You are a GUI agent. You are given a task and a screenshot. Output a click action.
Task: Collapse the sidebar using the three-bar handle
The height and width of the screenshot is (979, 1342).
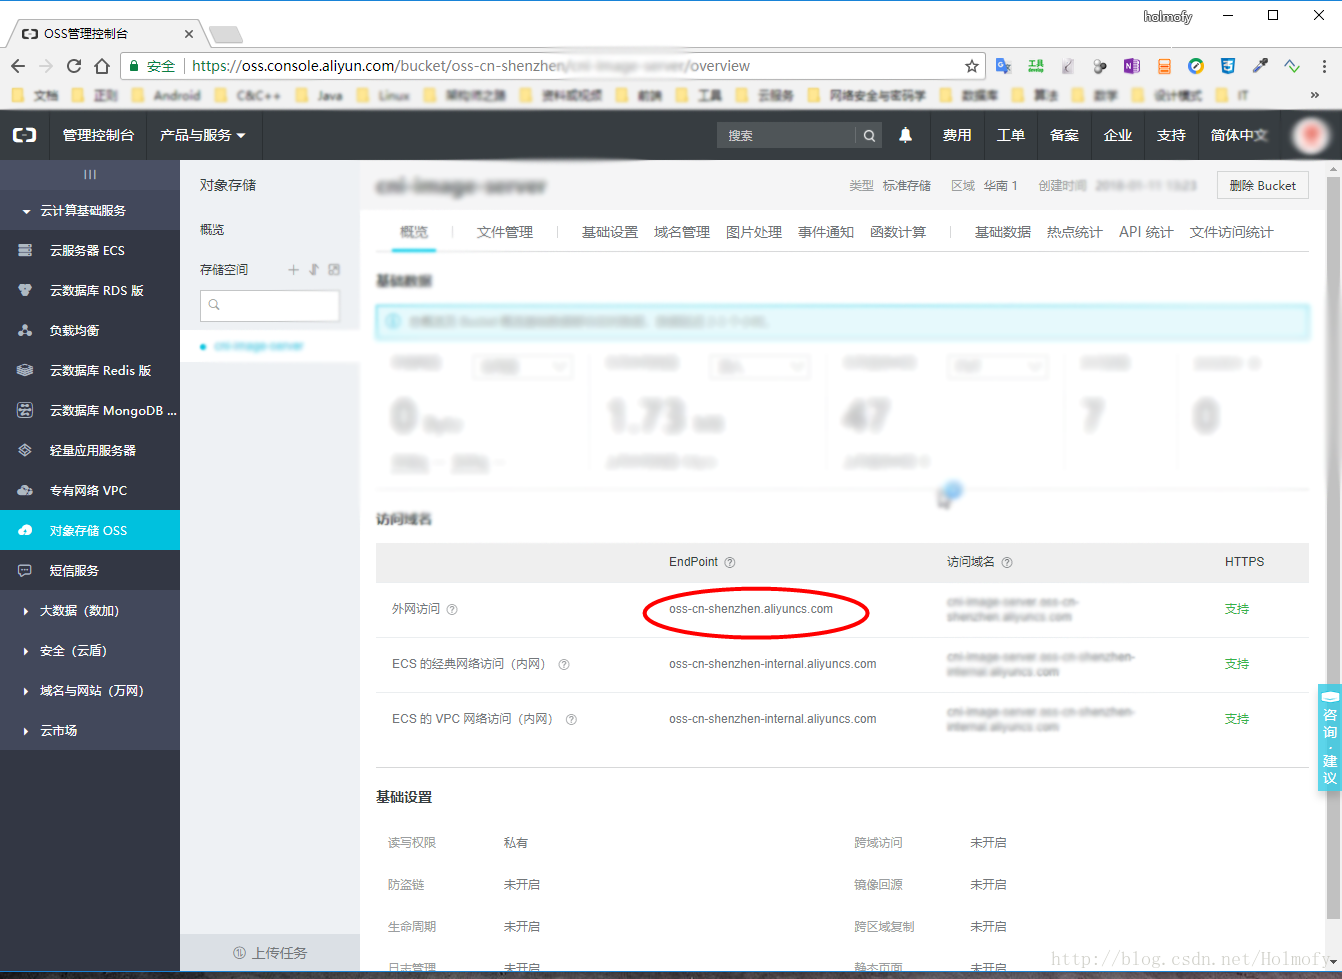coord(90,175)
